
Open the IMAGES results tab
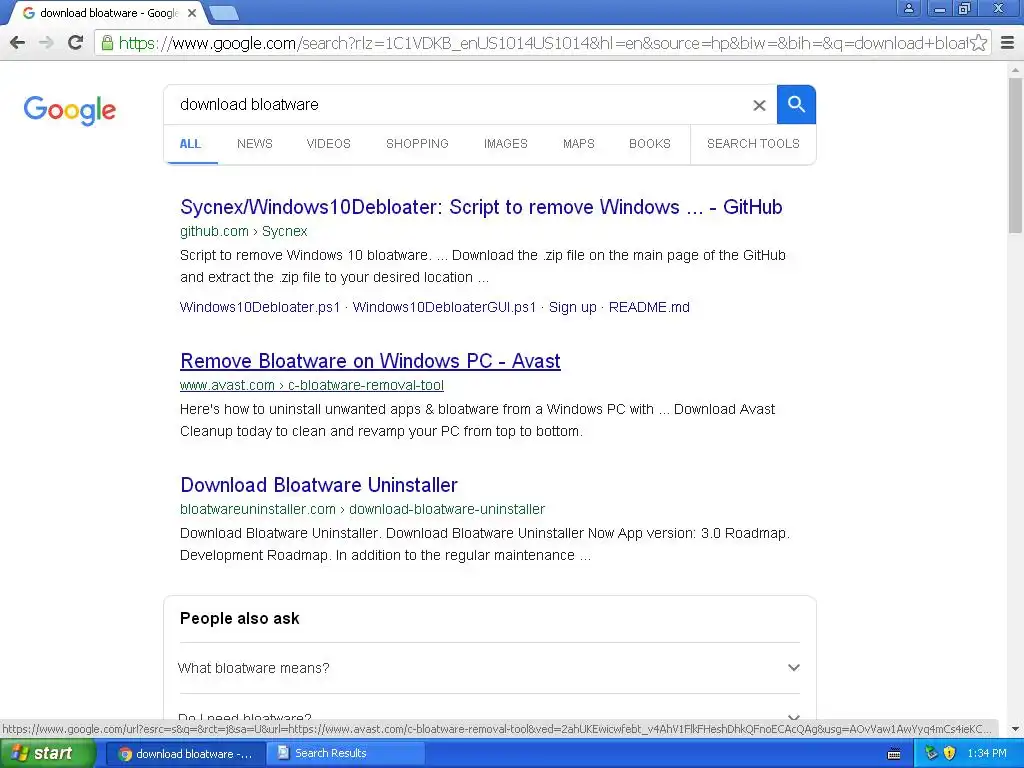[x=505, y=144]
